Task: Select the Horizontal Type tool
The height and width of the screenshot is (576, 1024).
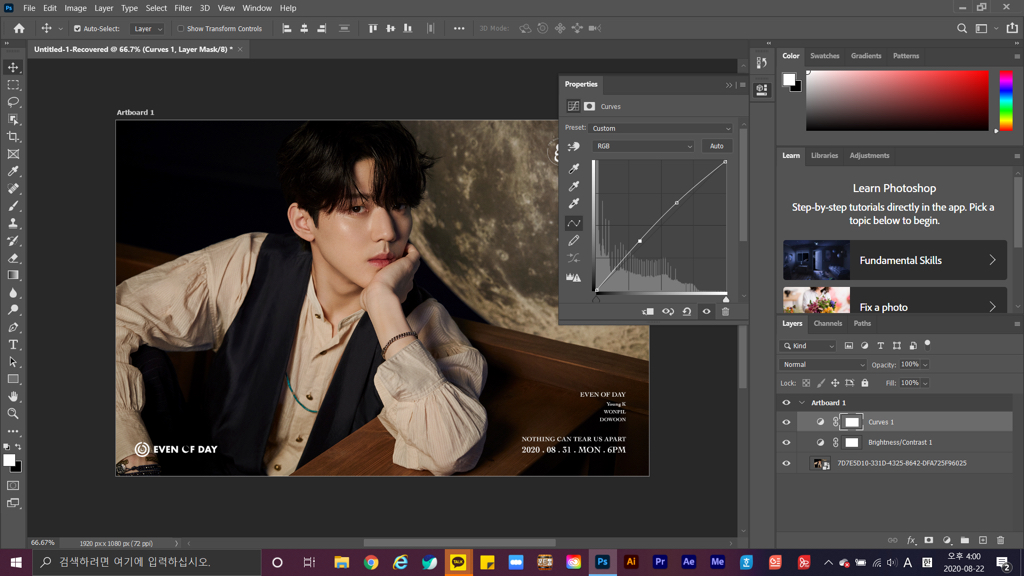Action: [13, 344]
